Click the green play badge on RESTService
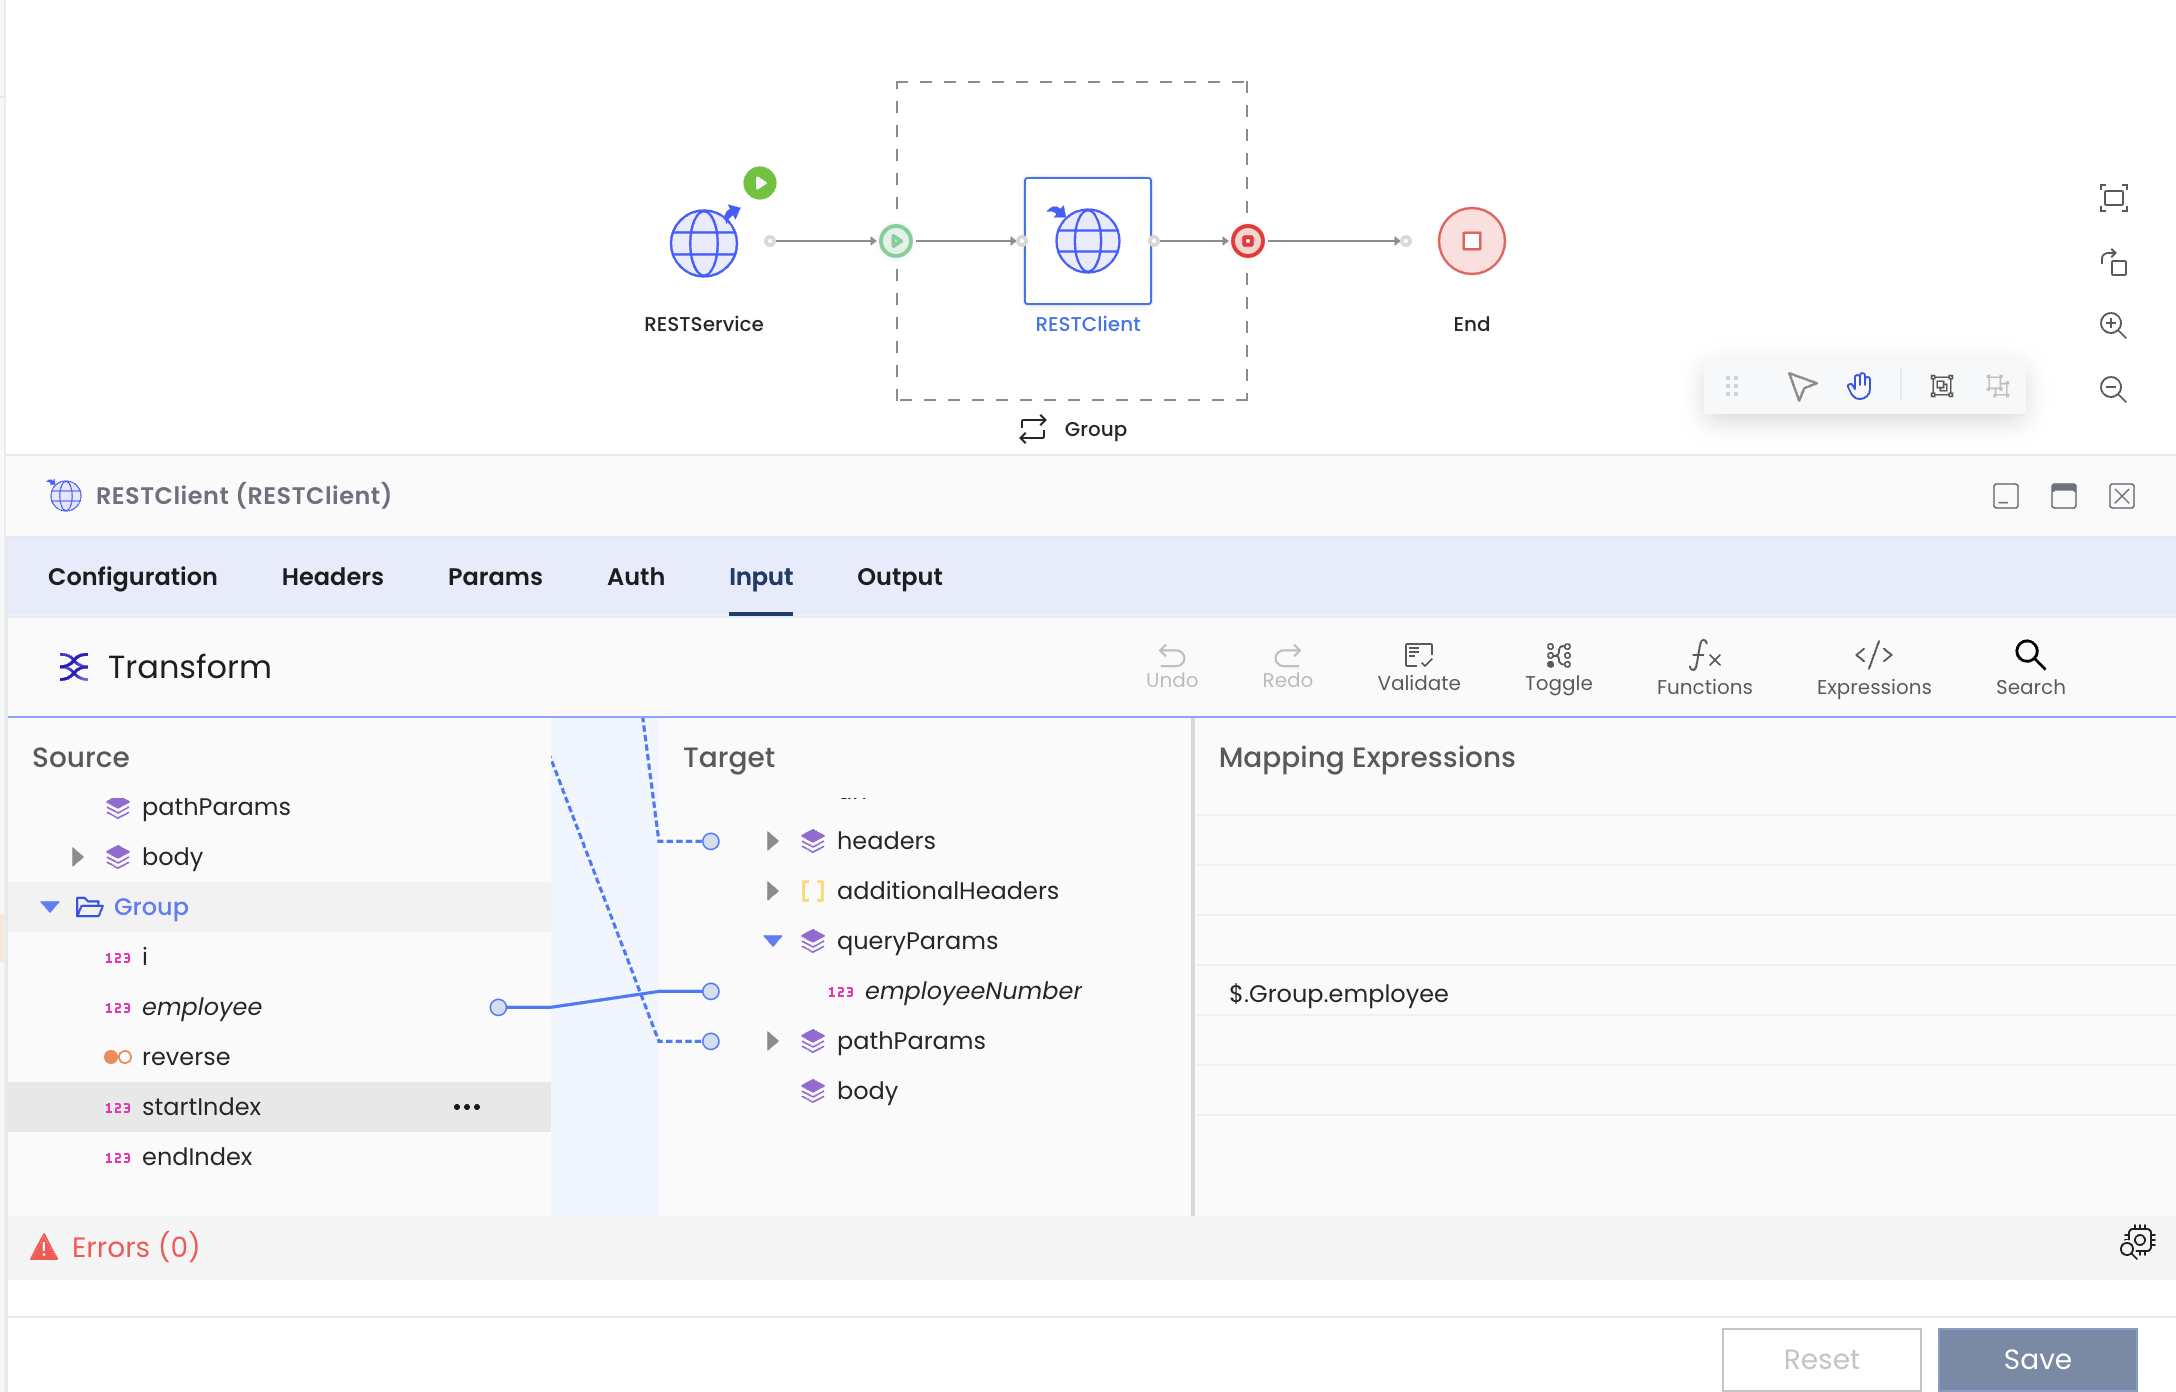This screenshot has width=2176, height=1392. click(x=760, y=183)
